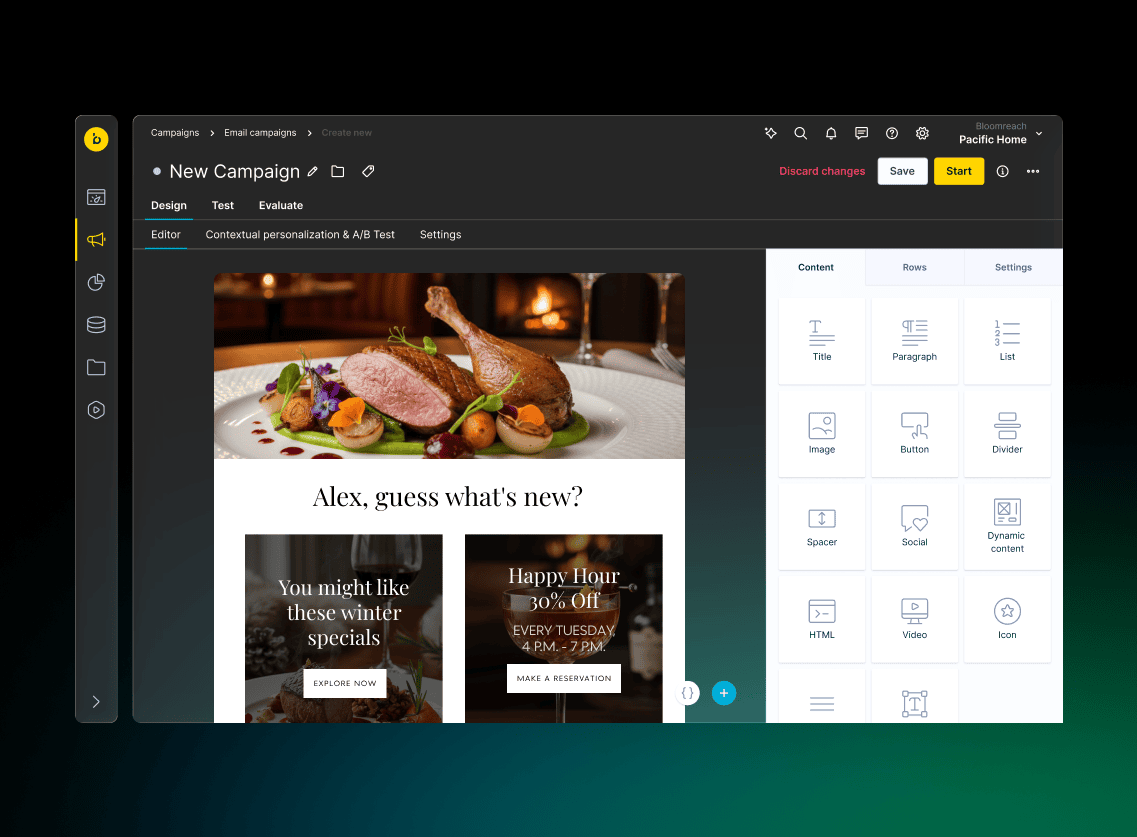Select the roast duck hero image

(449, 366)
